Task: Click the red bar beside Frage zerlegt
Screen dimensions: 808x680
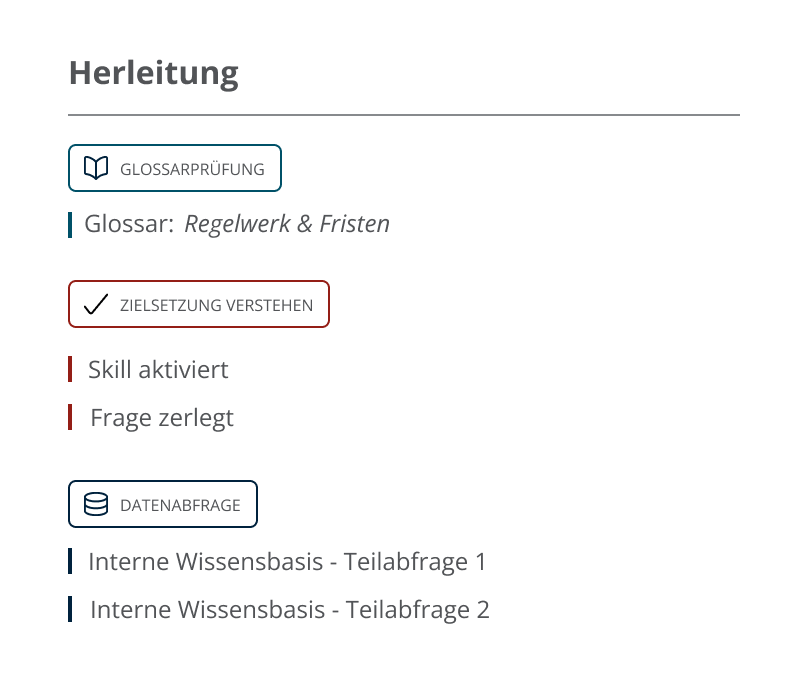Action: point(70,417)
